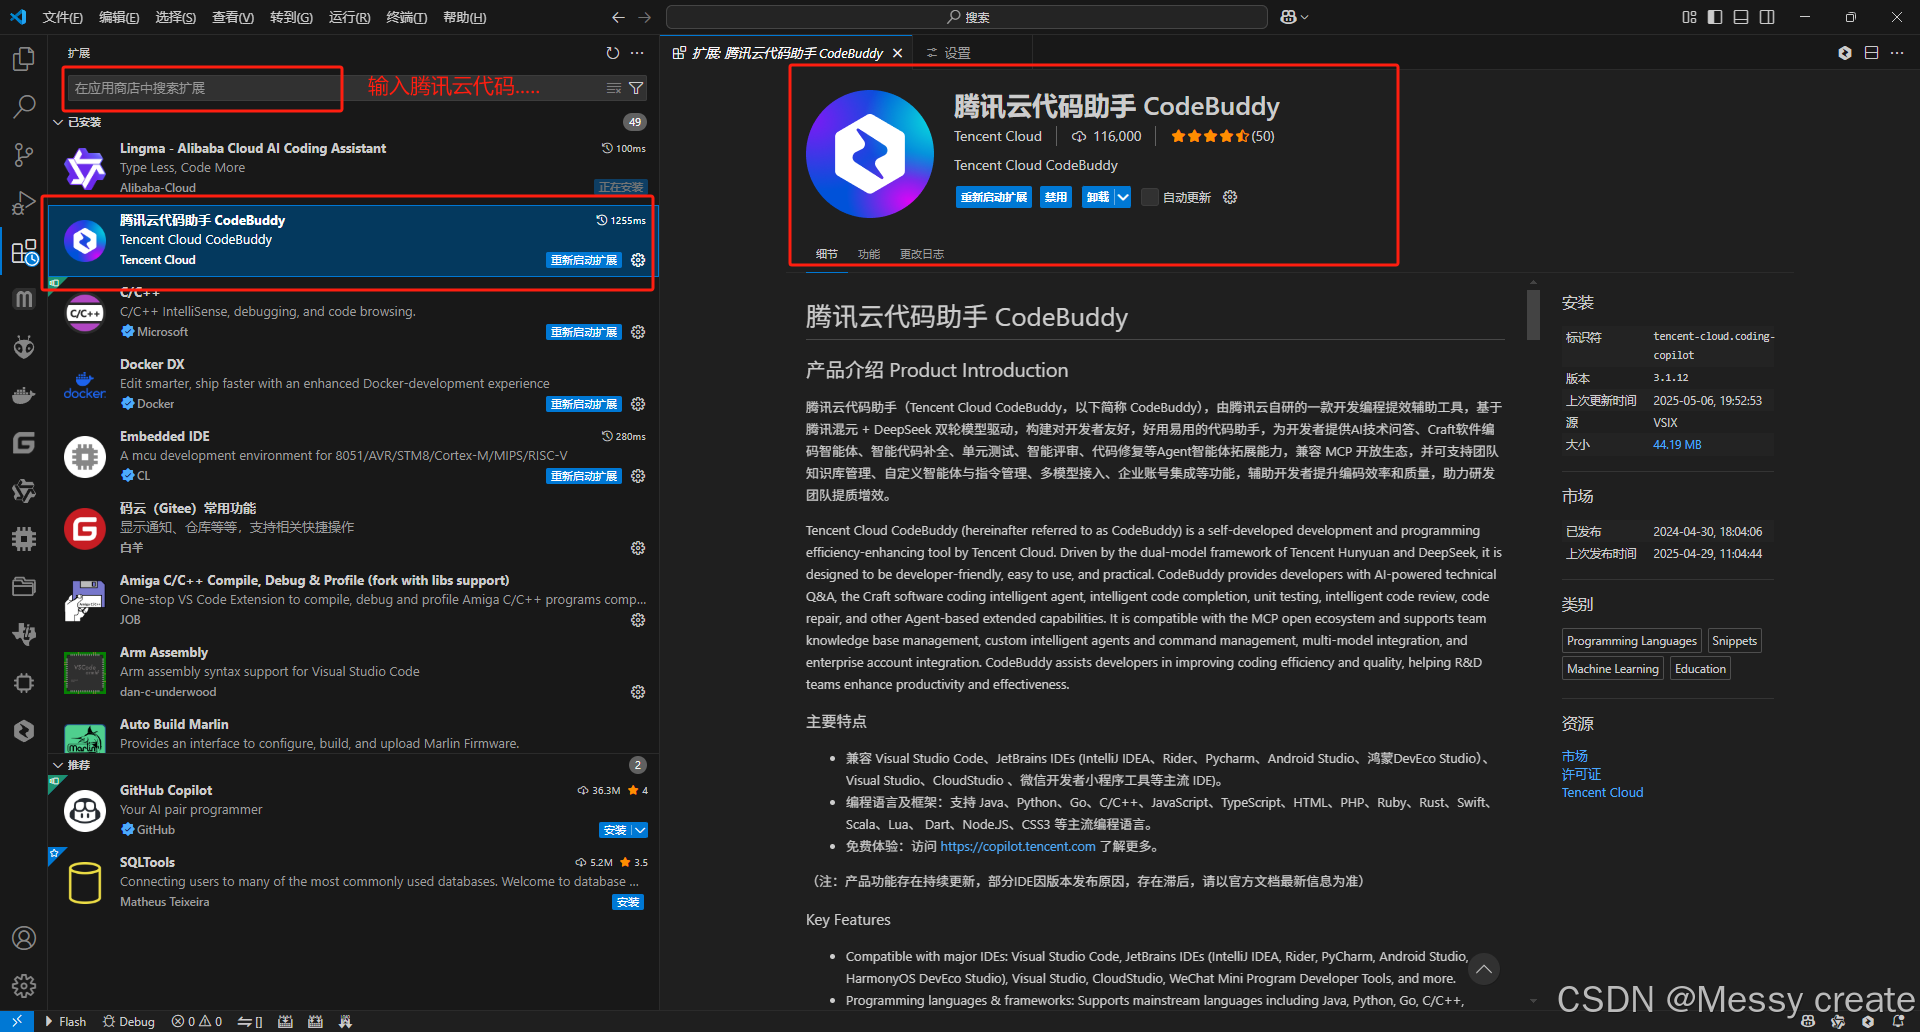Refresh the extensions list
Viewport: 1920px width, 1032px height.
[613, 53]
